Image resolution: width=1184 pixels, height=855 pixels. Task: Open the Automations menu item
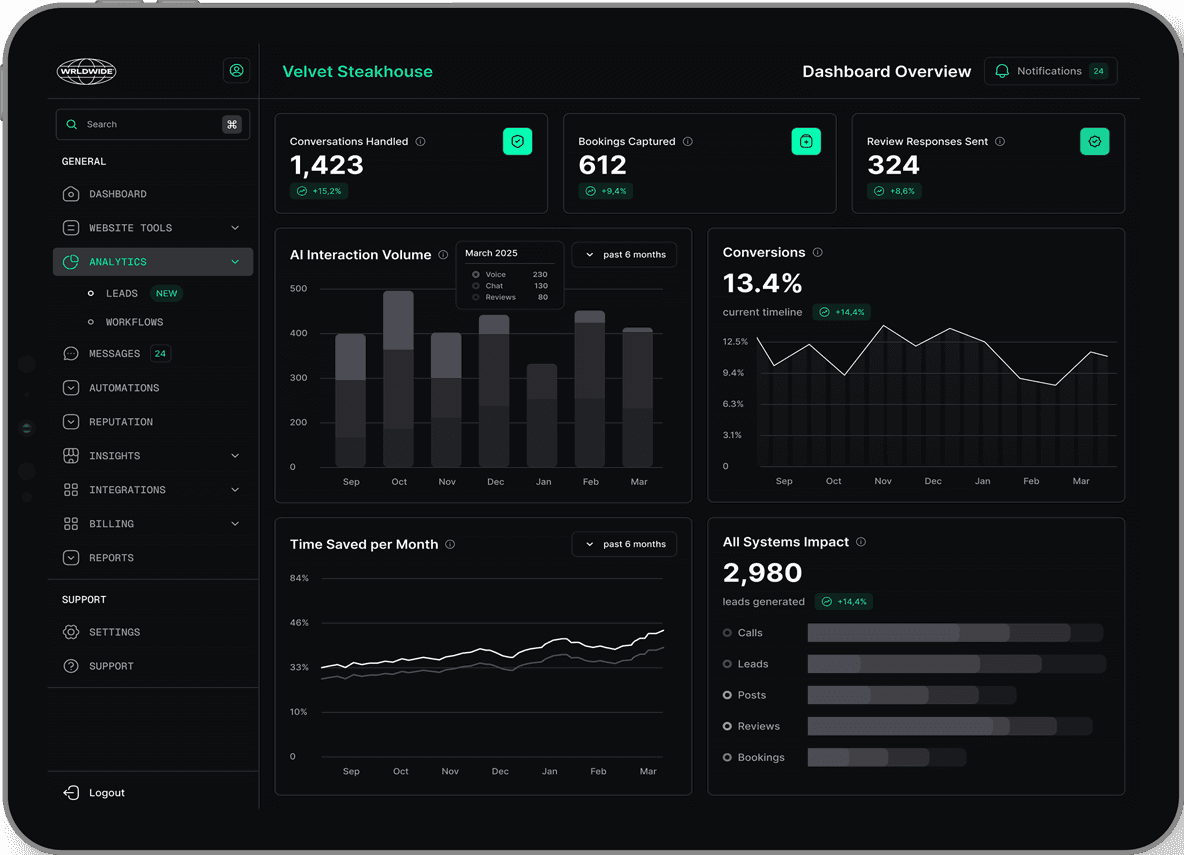click(x=153, y=387)
